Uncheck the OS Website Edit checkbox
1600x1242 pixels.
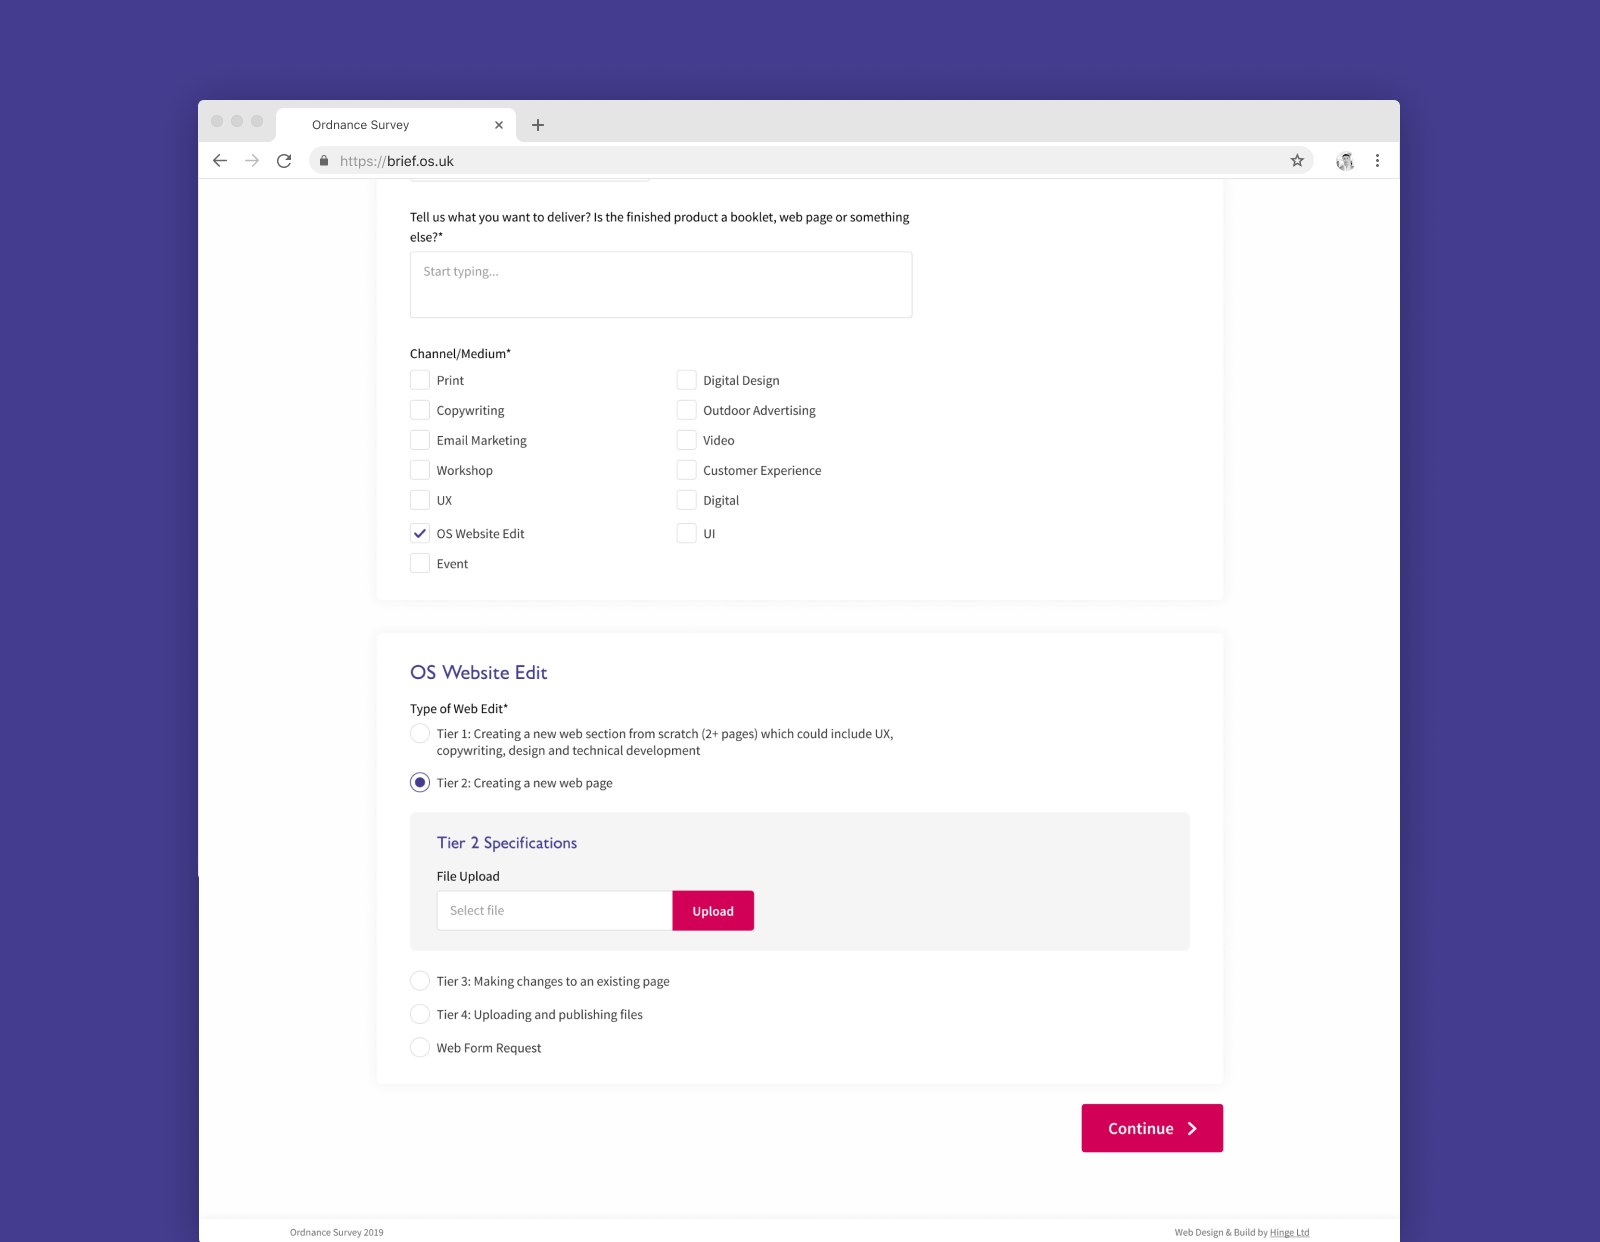click(420, 534)
